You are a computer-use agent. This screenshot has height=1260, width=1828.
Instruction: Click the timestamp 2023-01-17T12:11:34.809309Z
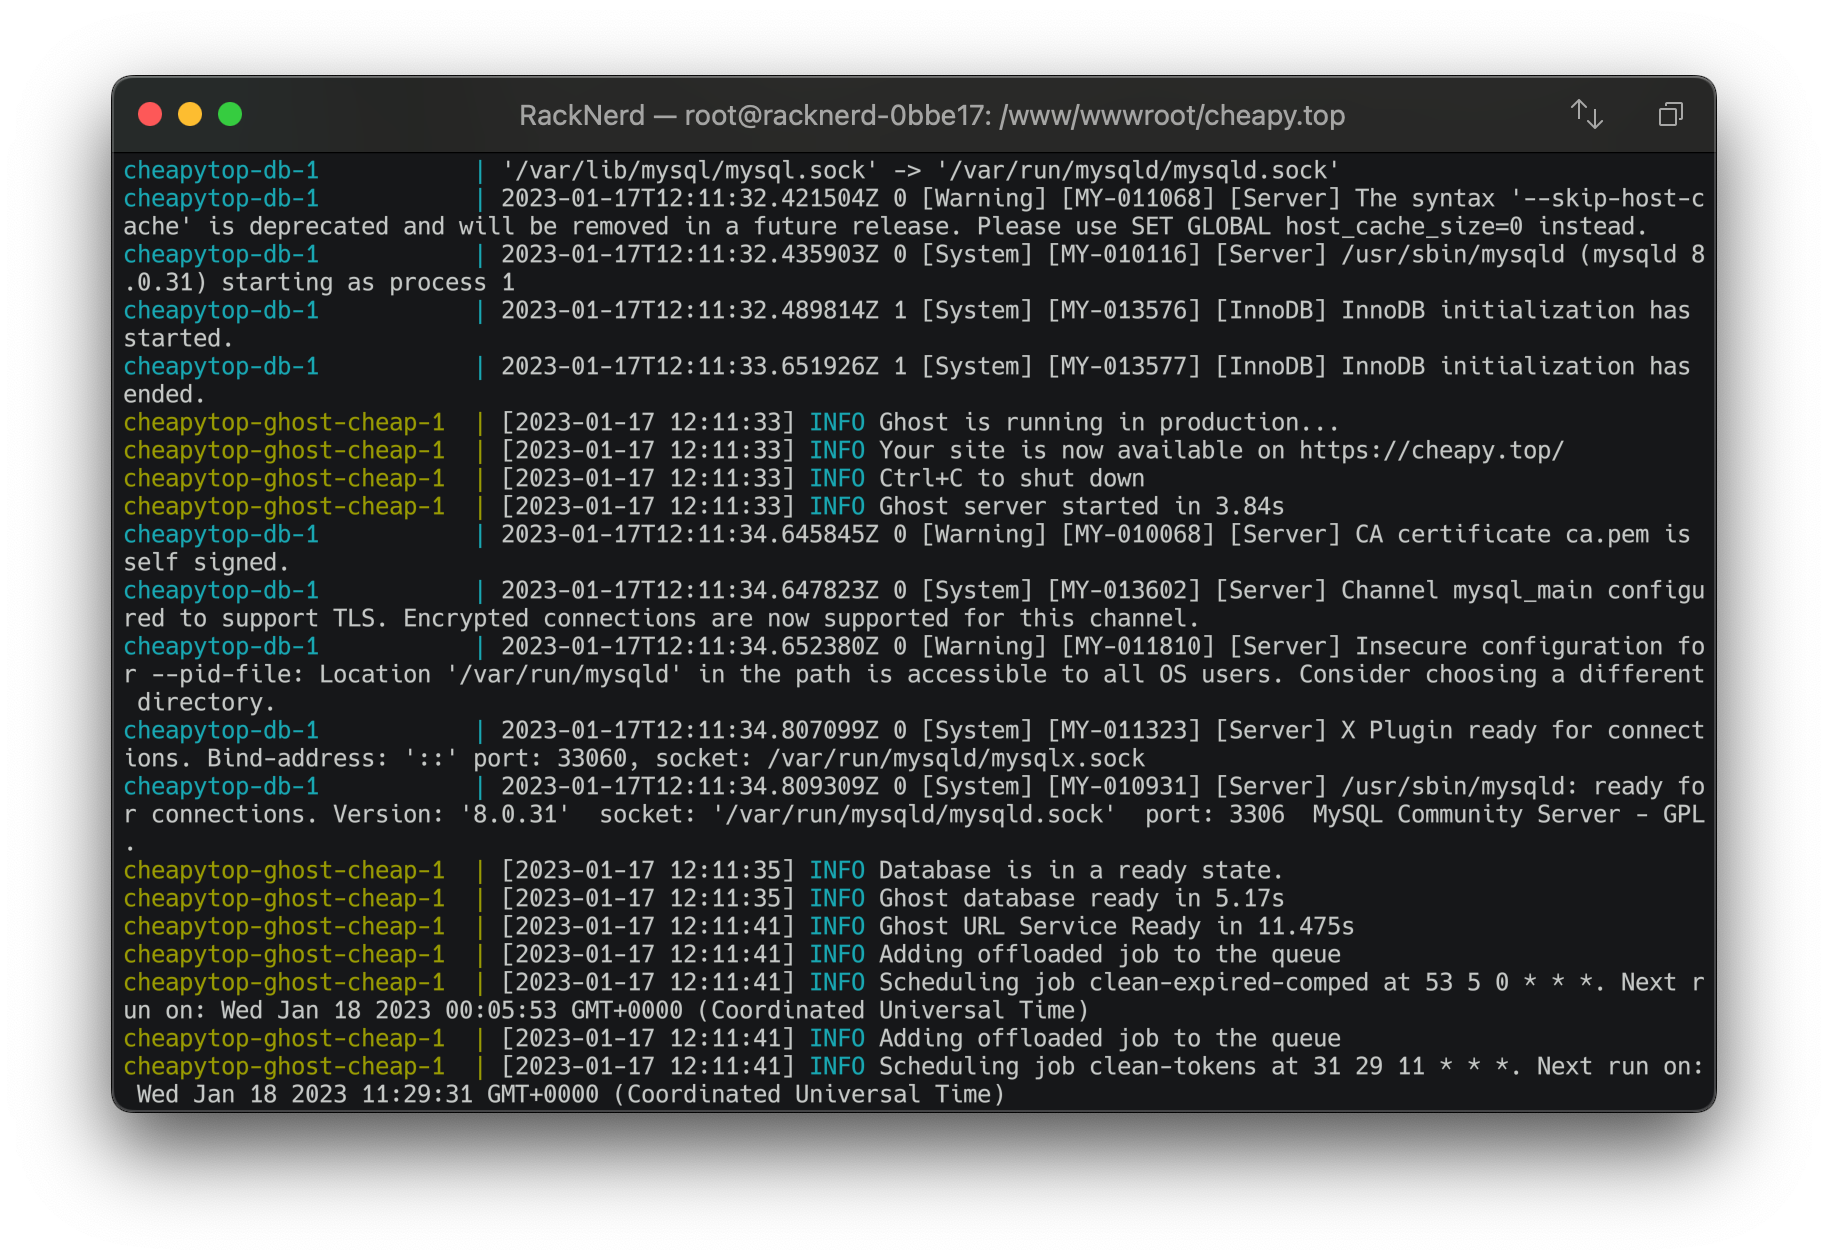pyautogui.click(x=690, y=786)
